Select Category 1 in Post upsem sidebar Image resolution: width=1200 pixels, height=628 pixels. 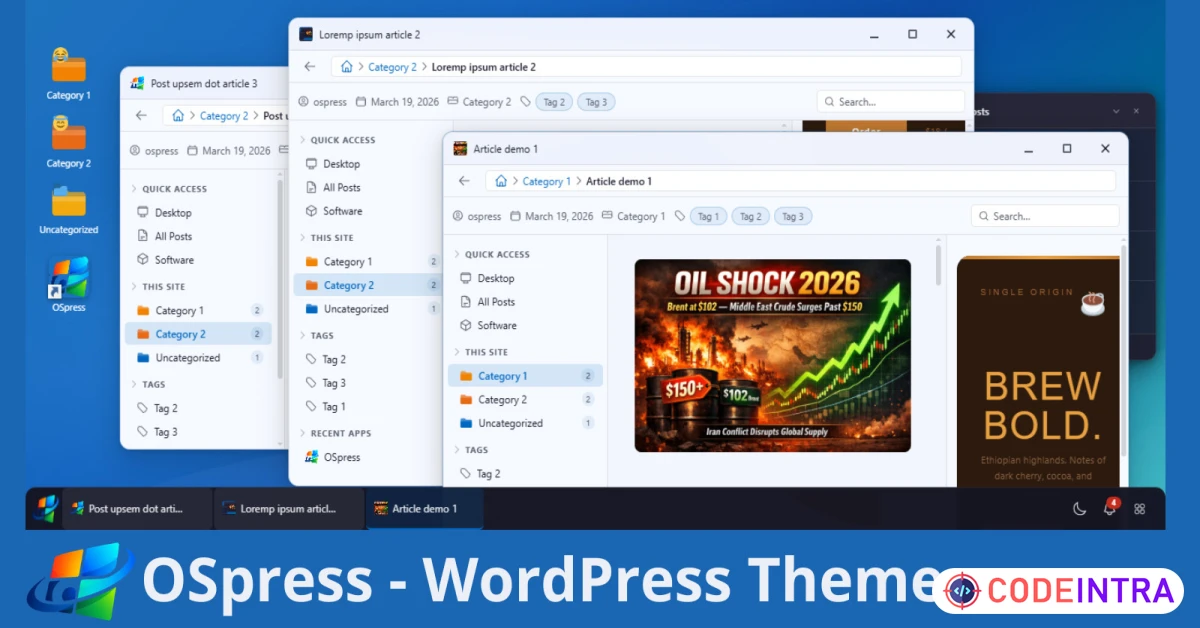tap(199, 310)
